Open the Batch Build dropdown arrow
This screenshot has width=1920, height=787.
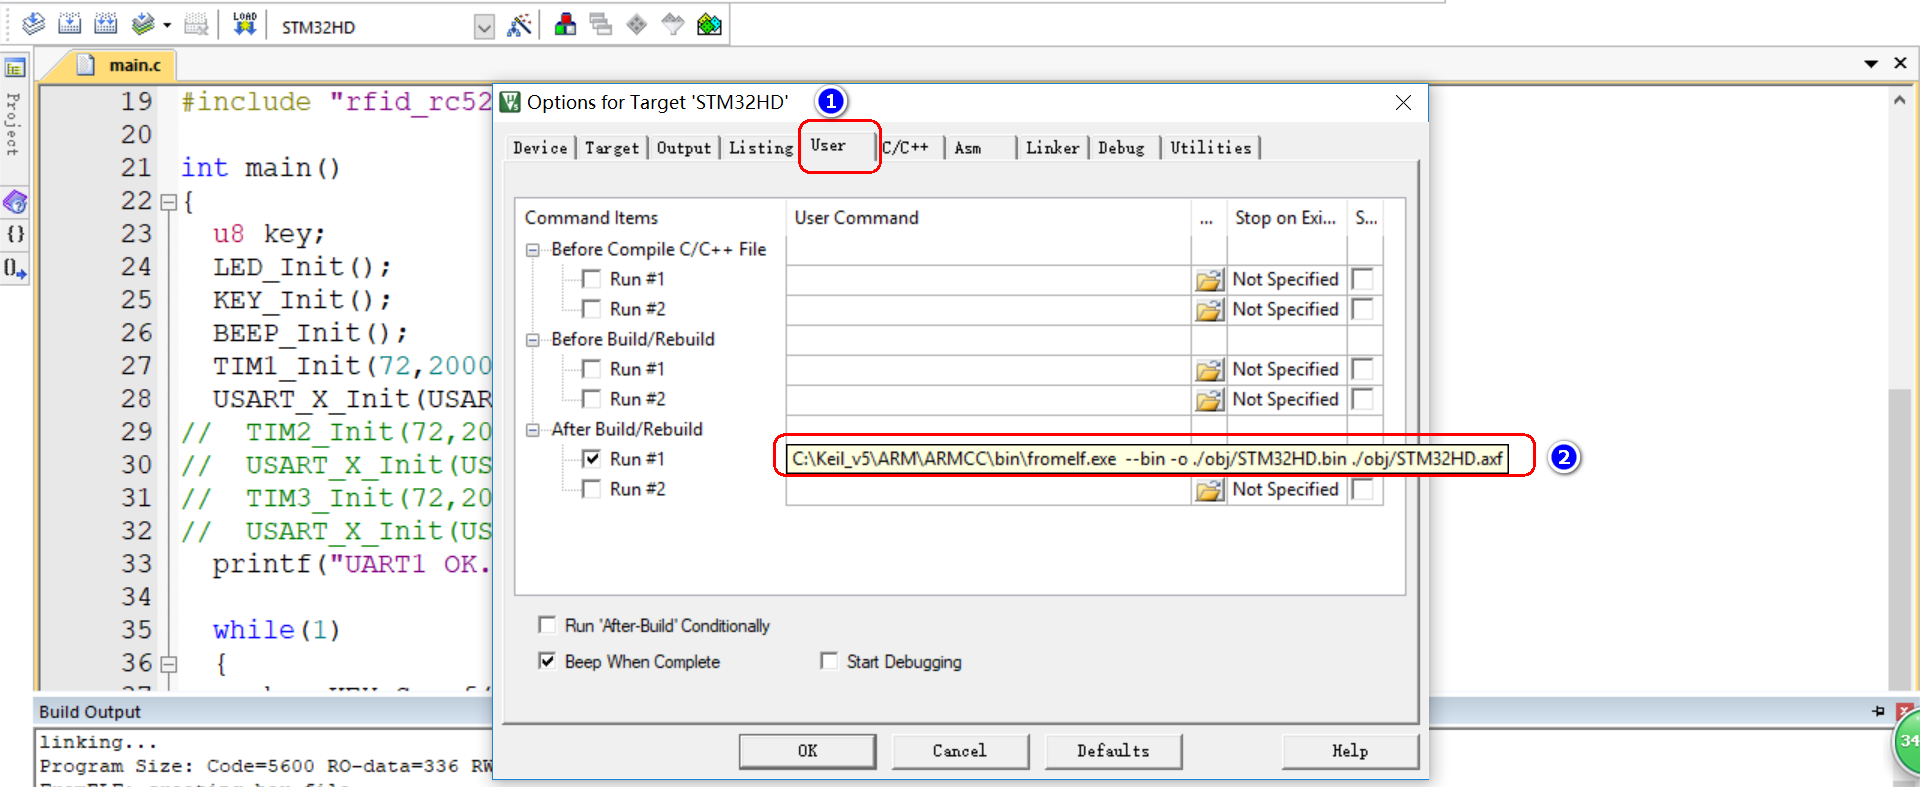(167, 25)
